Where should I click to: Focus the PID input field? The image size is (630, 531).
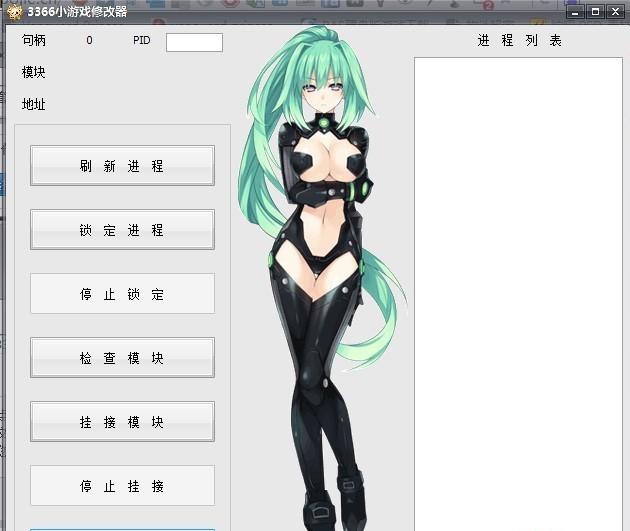coord(194,42)
